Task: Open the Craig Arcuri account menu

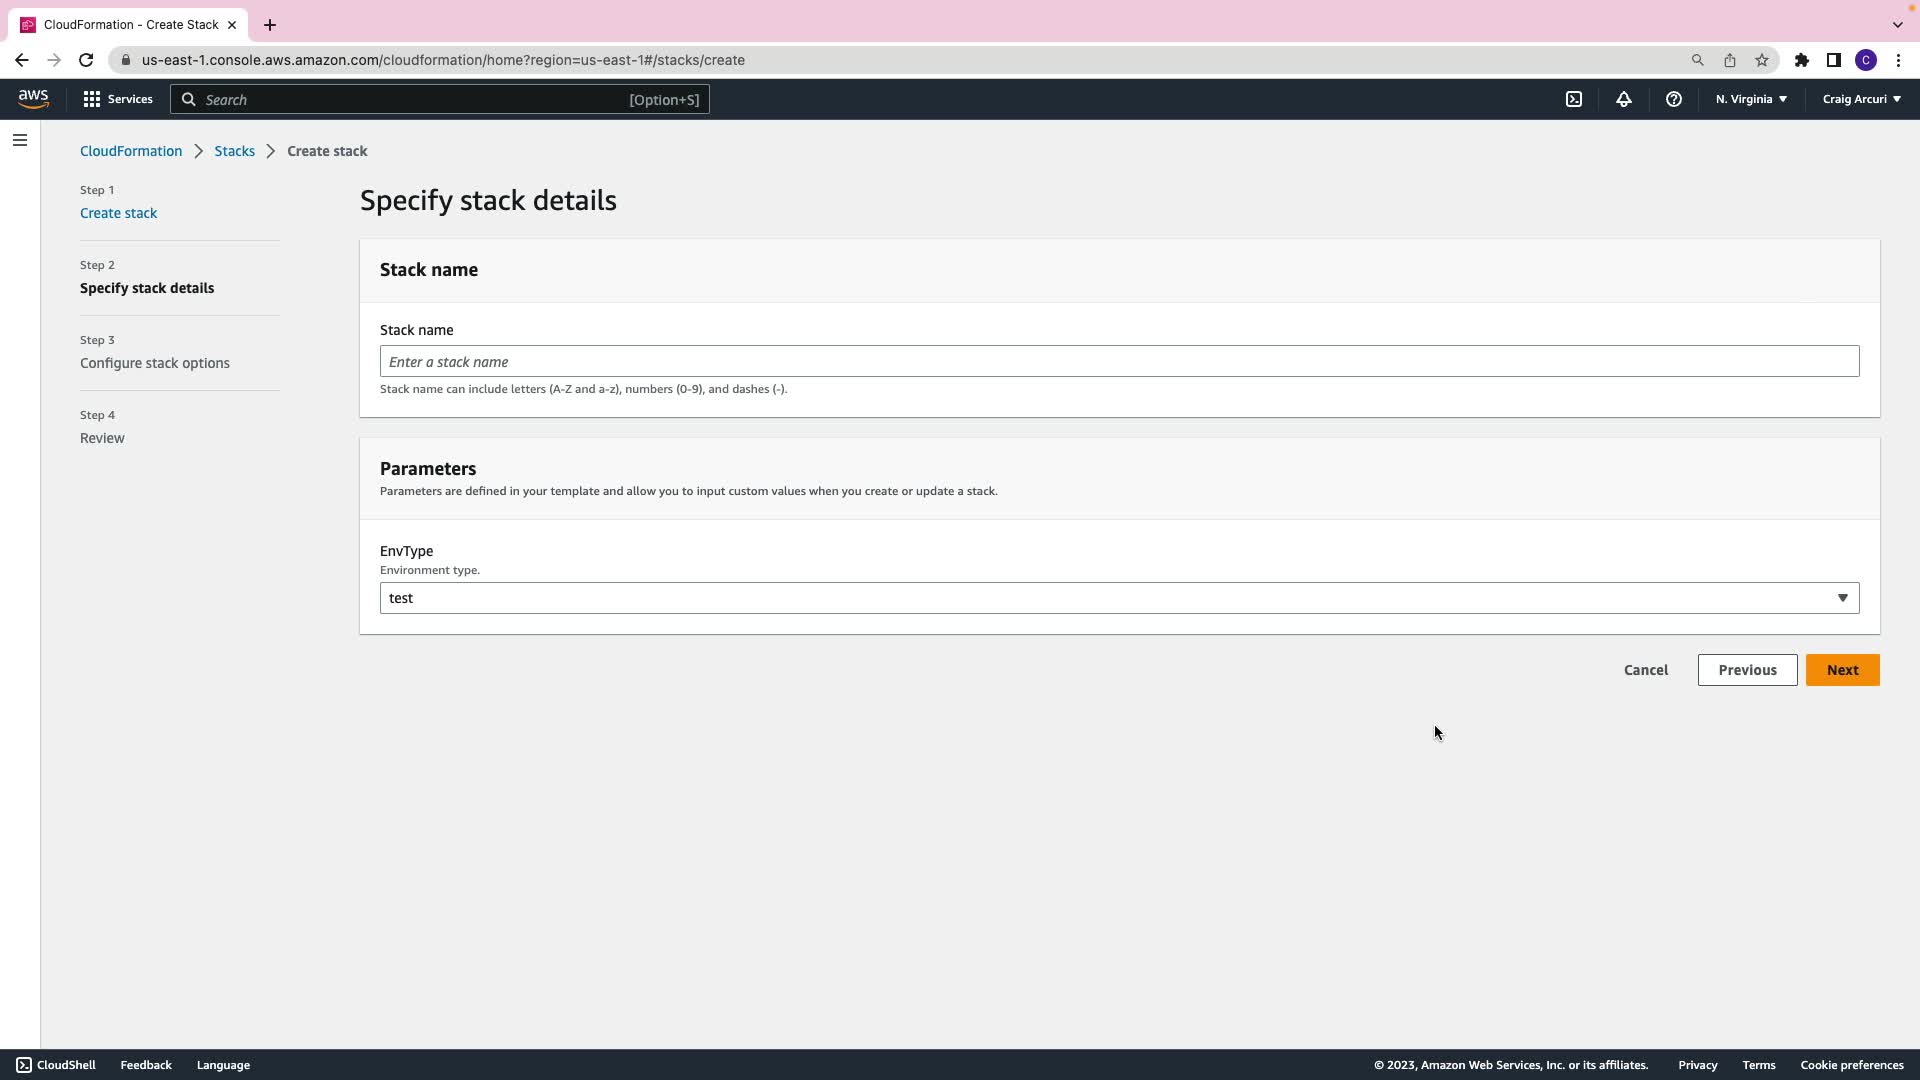Action: [1861, 99]
